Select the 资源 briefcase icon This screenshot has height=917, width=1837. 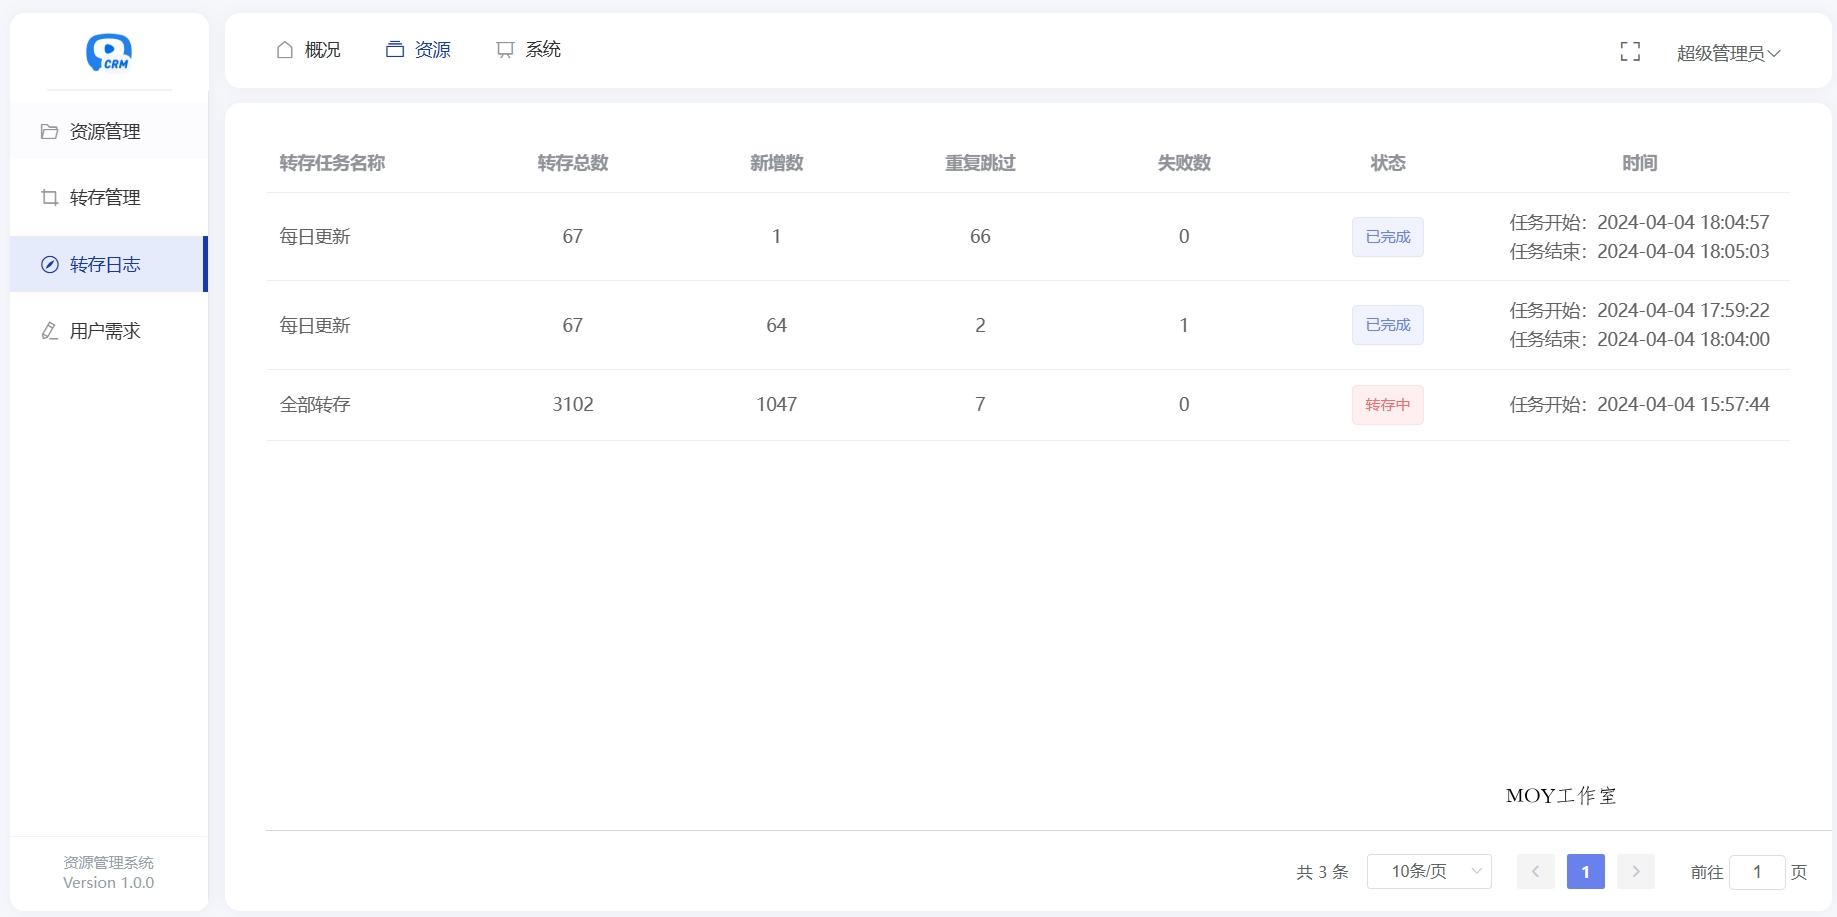pyautogui.click(x=394, y=48)
